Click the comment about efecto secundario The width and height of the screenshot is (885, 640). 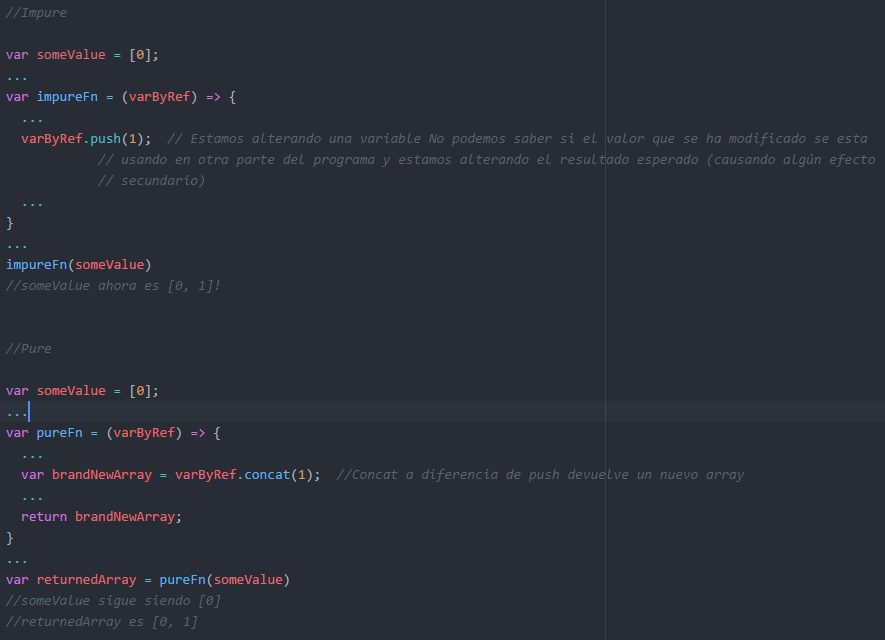[150, 180]
